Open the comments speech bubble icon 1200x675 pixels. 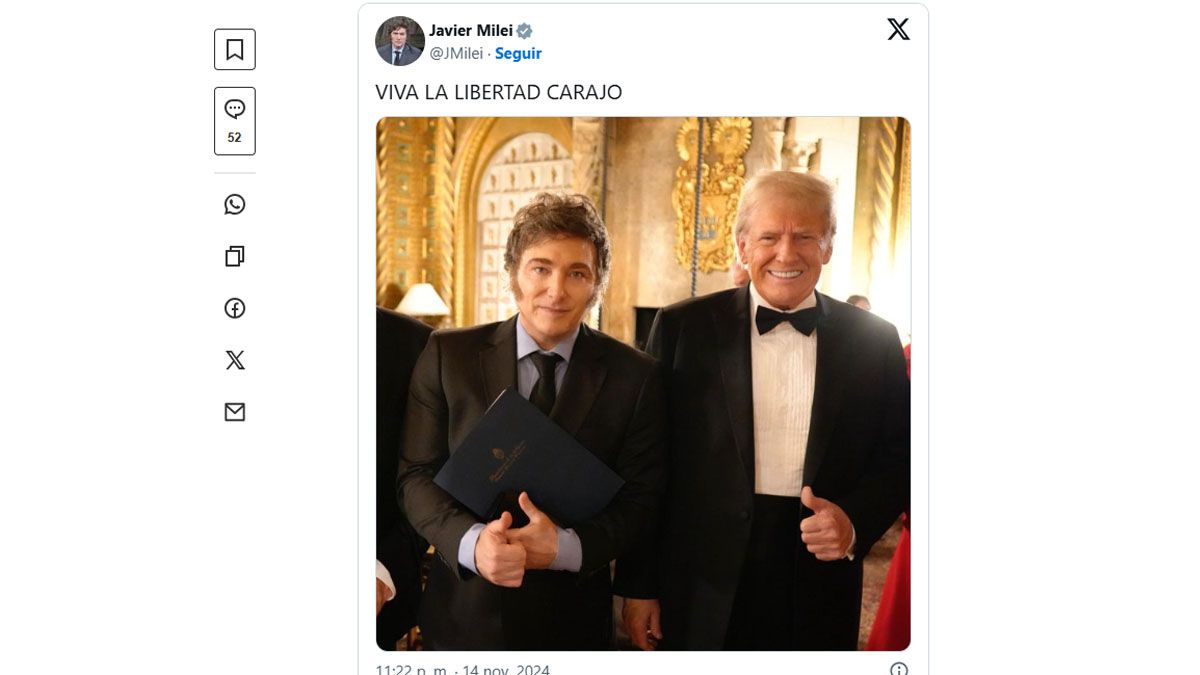(235, 109)
